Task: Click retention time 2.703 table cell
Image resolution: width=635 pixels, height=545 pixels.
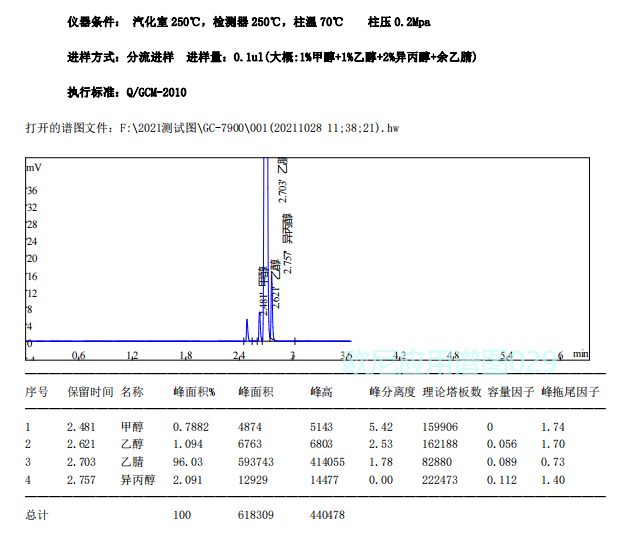Action: 81,462
